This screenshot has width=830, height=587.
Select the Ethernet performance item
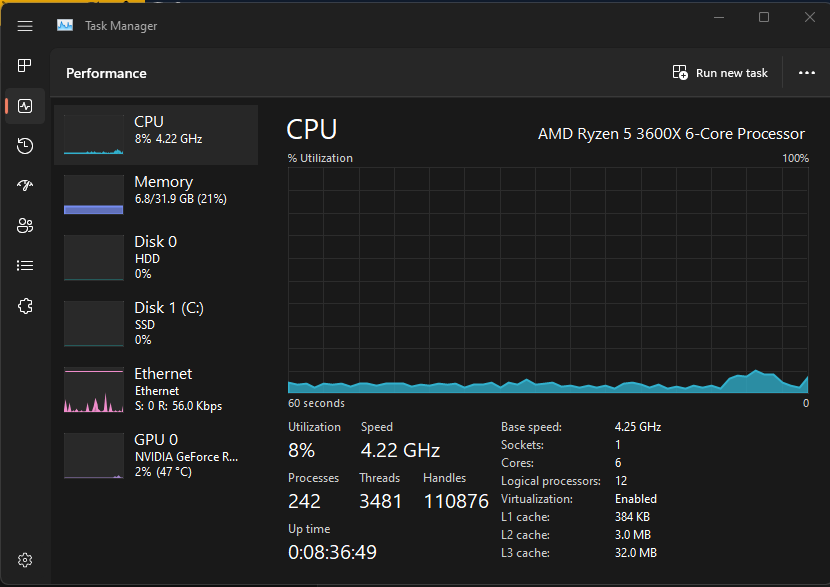pyautogui.click(x=156, y=389)
